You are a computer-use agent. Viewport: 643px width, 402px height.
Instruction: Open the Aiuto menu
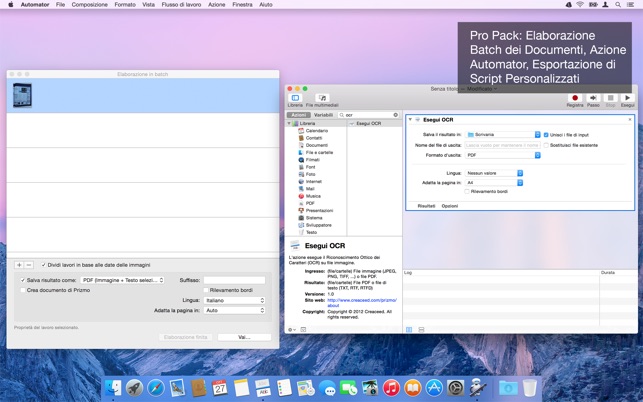(266, 5)
